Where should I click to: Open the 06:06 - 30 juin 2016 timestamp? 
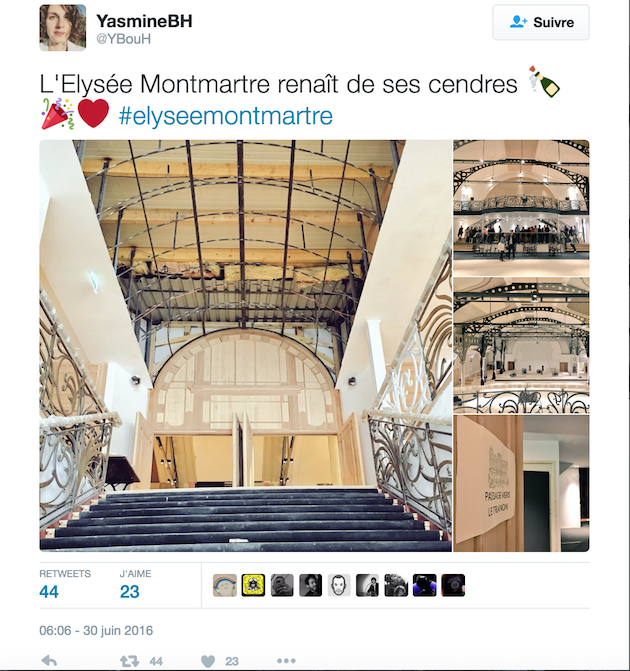click(96, 630)
